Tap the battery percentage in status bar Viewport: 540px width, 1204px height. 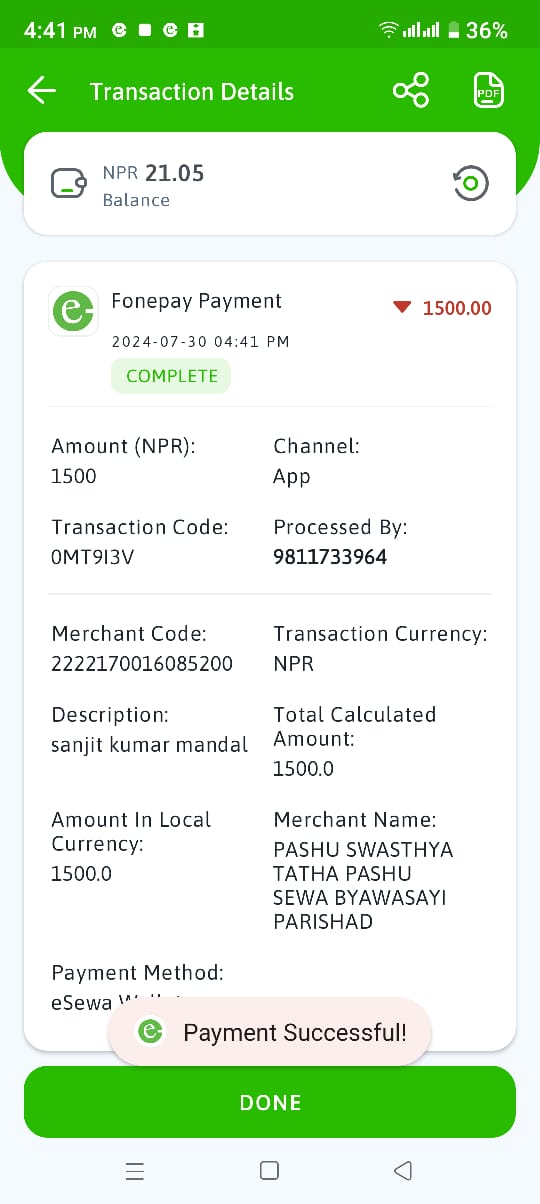[487, 31]
